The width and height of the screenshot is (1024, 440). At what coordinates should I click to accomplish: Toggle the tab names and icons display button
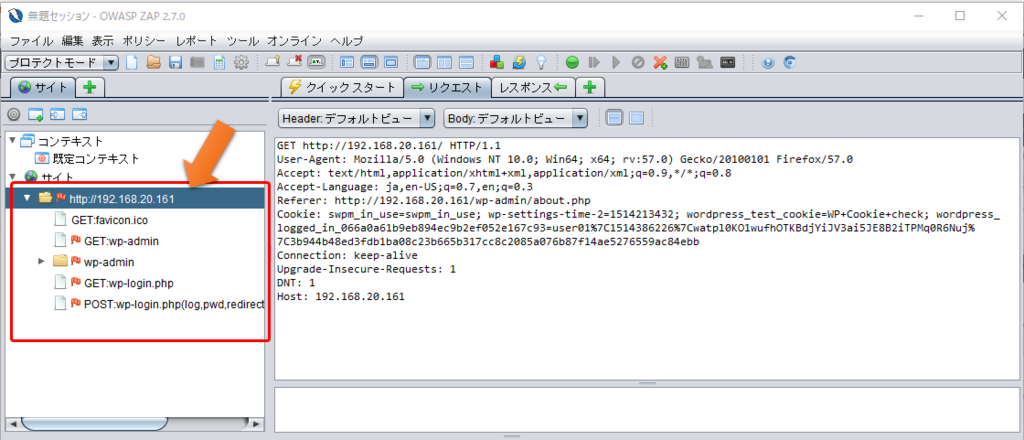click(x=317, y=63)
